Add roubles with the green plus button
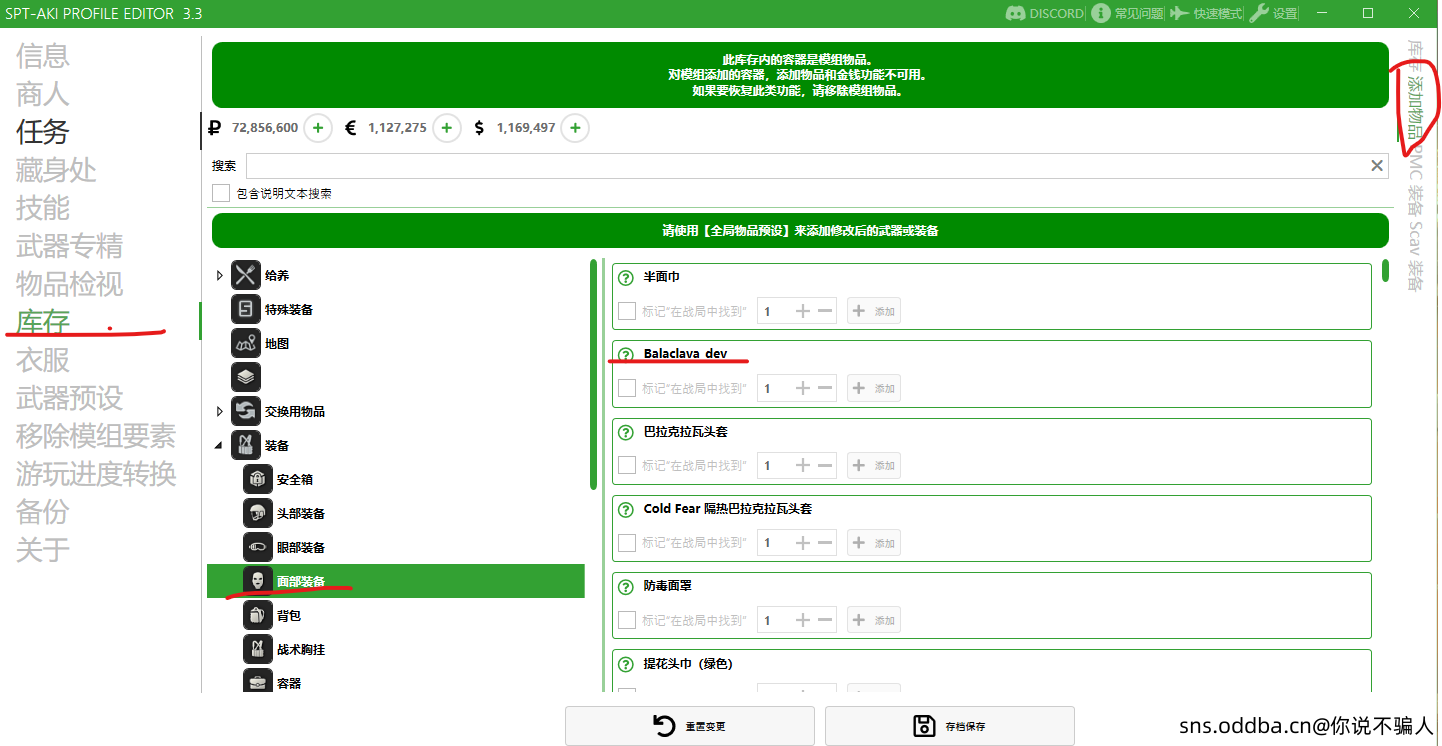This screenshot has height=746, width=1442. tap(317, 128)
